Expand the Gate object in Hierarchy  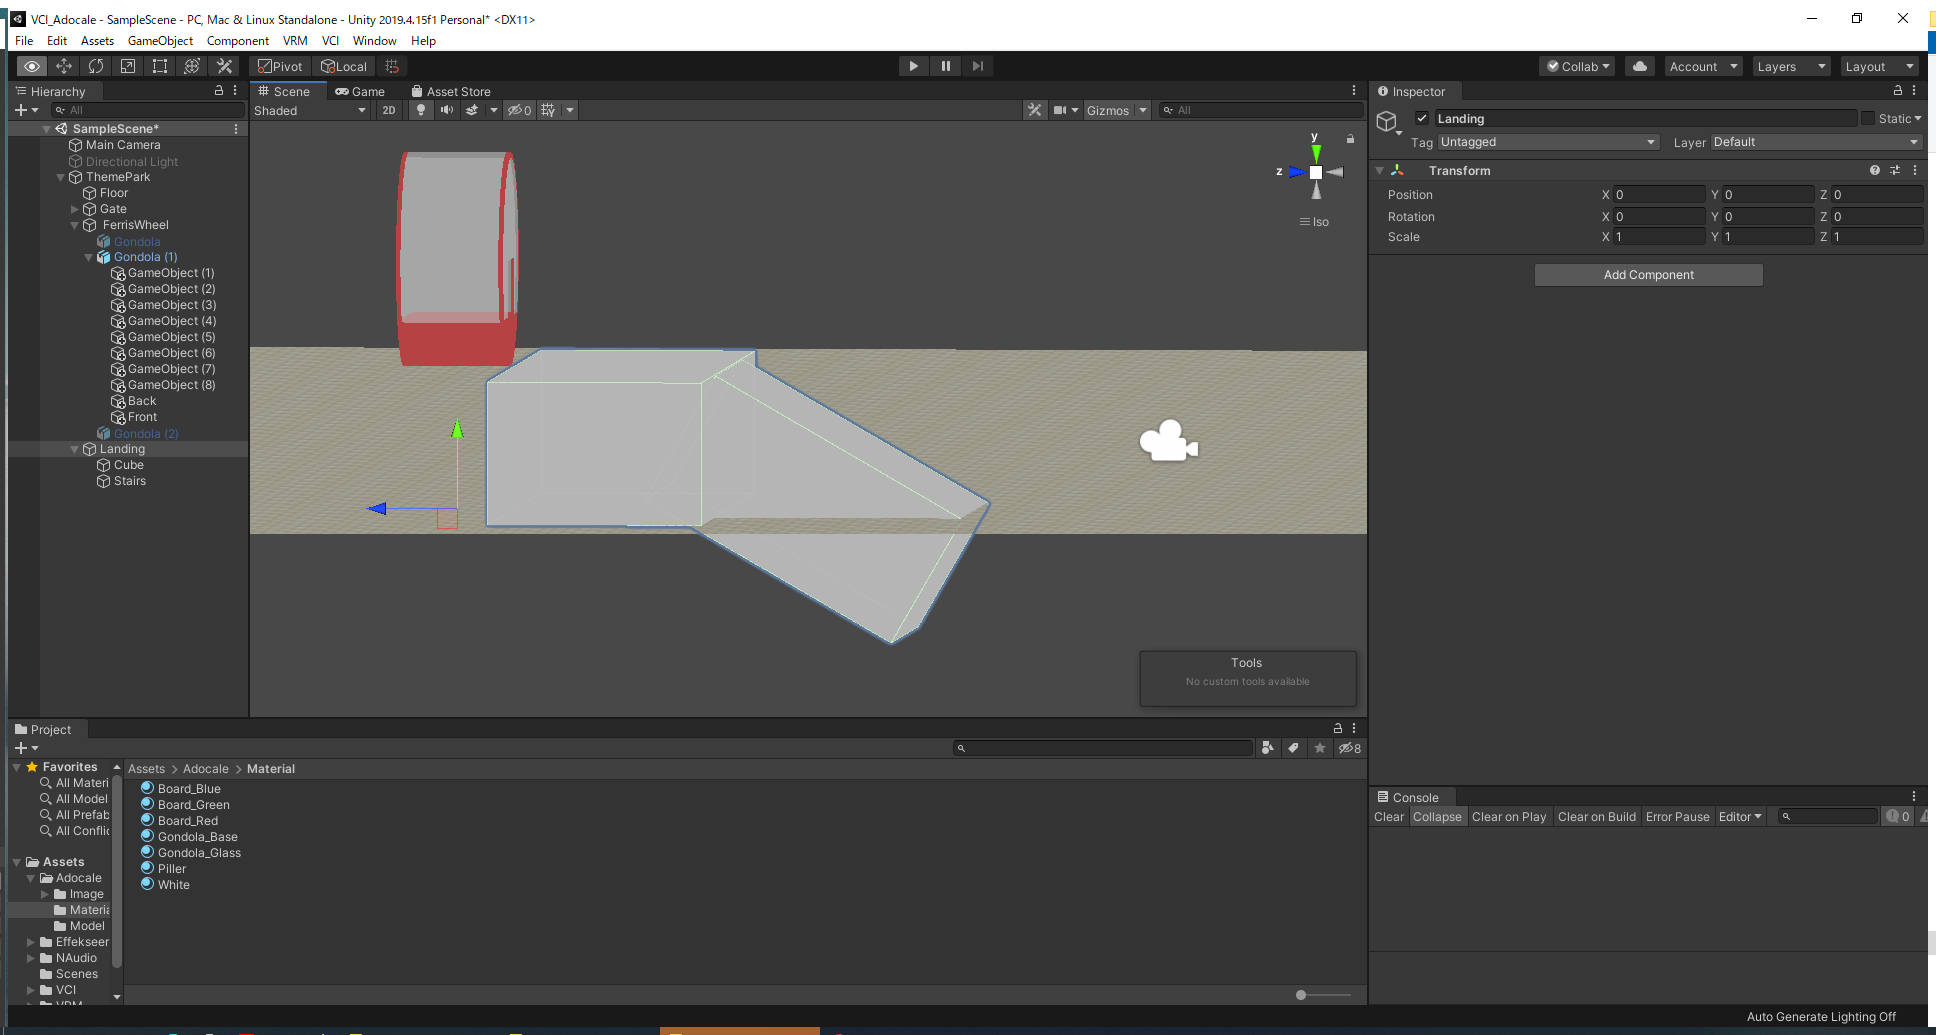tap(75, 209)
